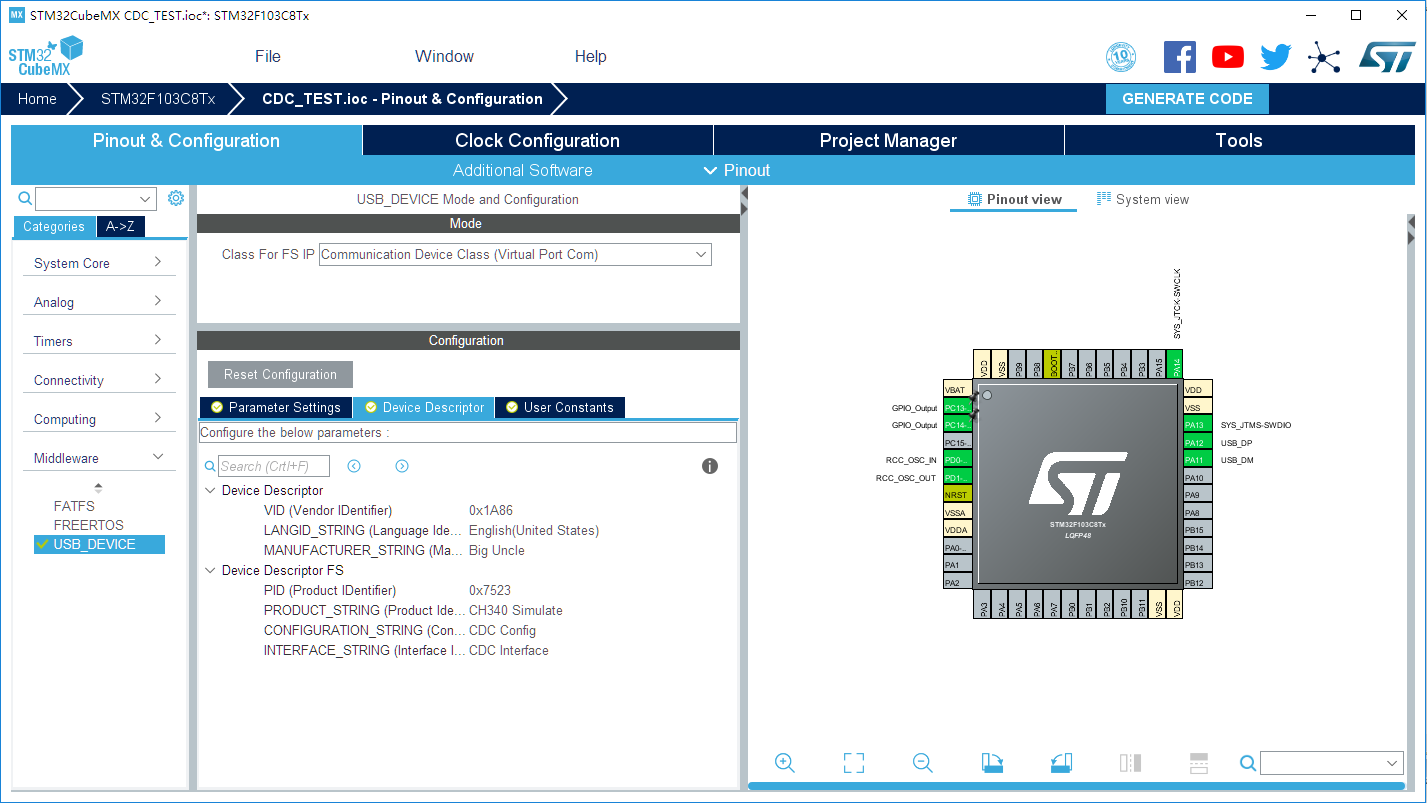
Task: Zoom in on the pinout view
Action: click(x=785, y=762)
